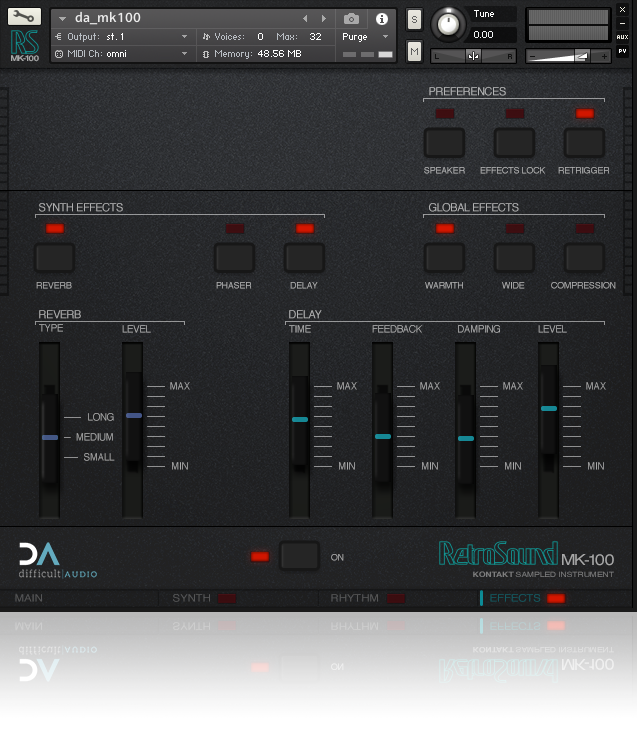The image size is (637, 750).
Task: Click the Max voices value 32
Action: coord(315,36)
